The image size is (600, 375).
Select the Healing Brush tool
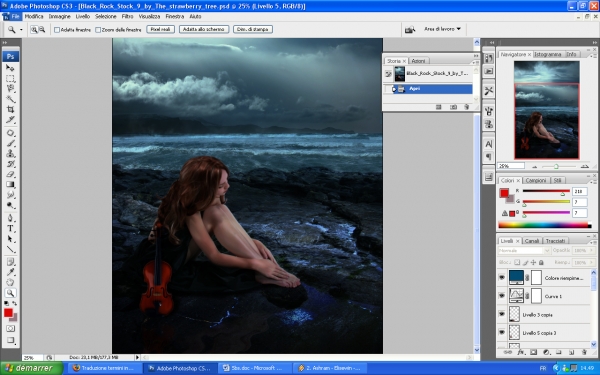point(10,133)
